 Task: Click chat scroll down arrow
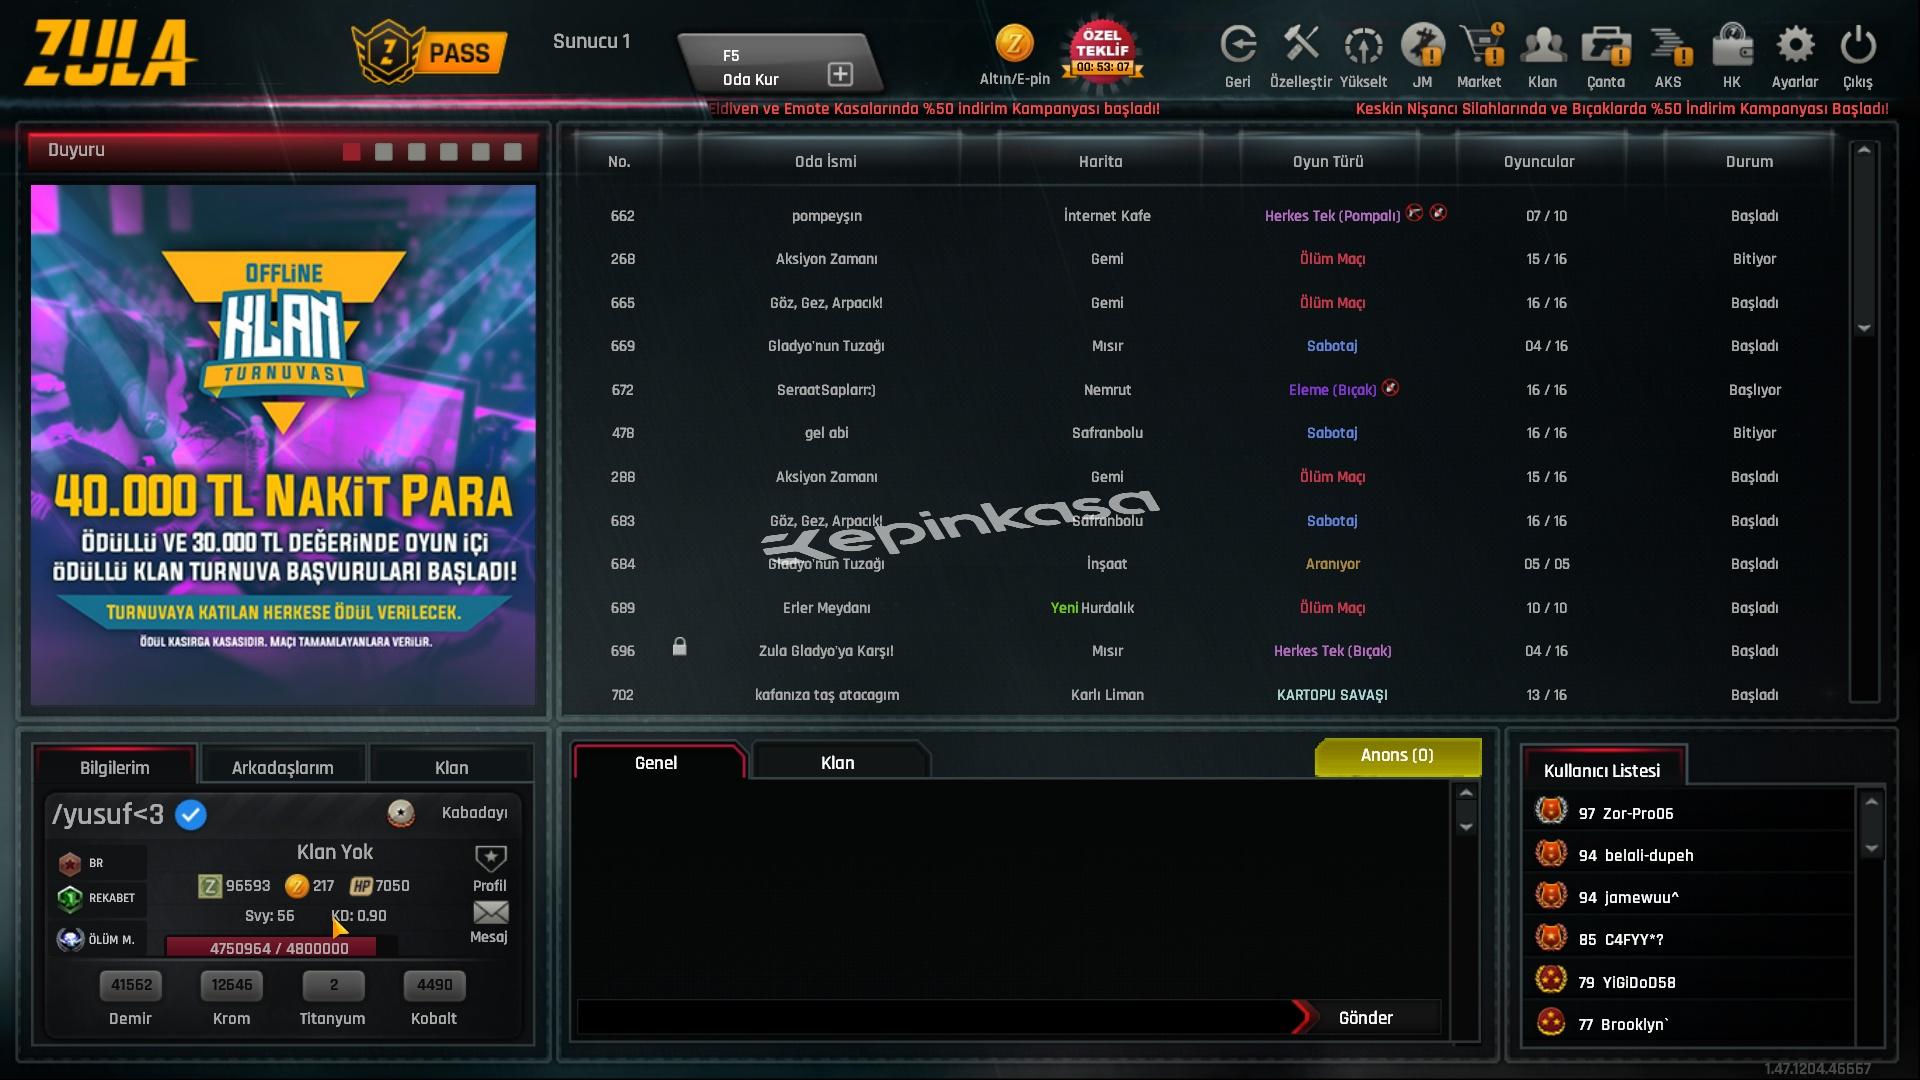coord(1466,826)
